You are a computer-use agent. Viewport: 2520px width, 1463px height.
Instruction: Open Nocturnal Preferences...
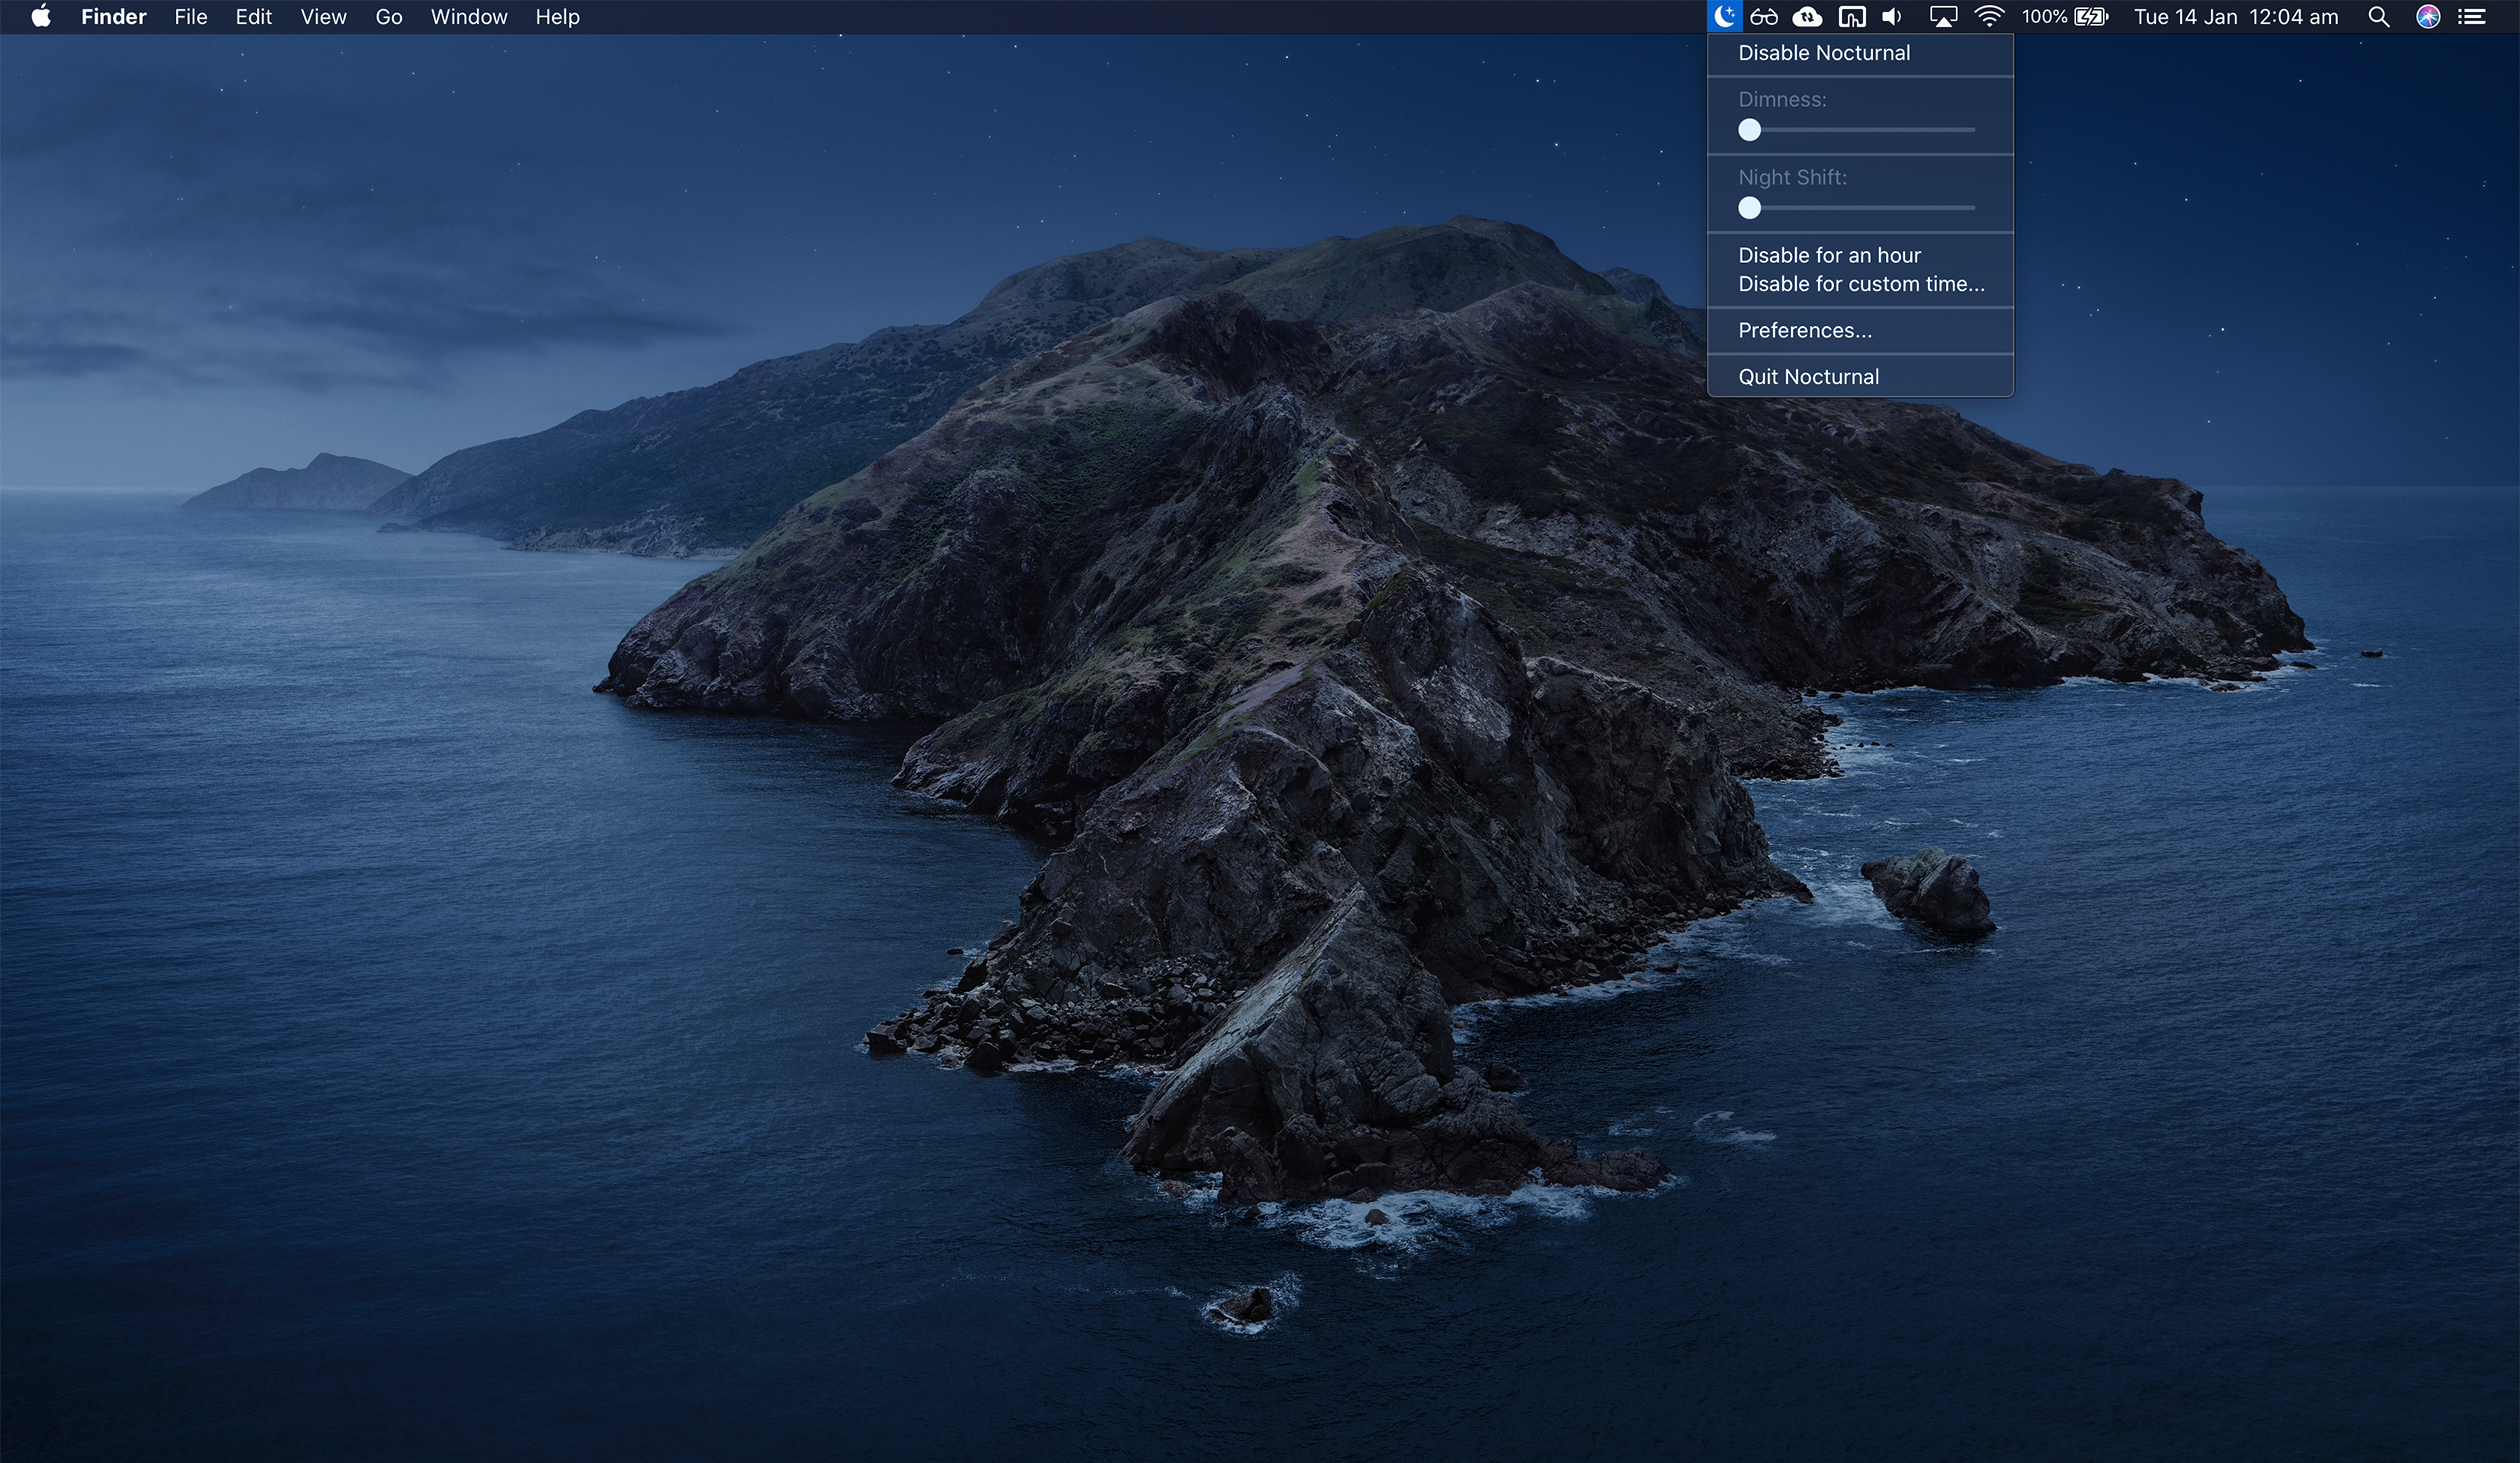click(x=1804, y=330)
